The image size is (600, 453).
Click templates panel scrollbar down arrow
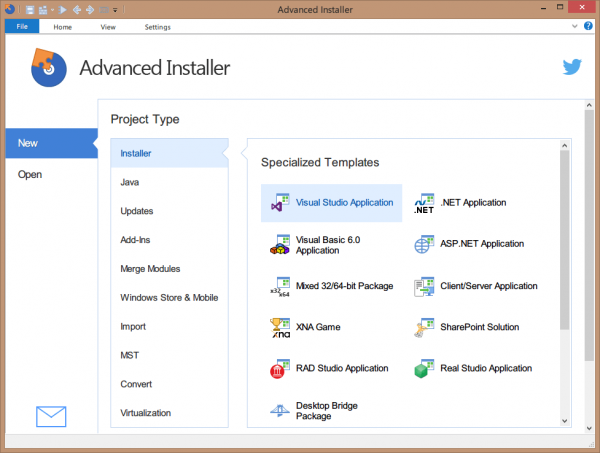pyautogui.click(x=564, y=421)
